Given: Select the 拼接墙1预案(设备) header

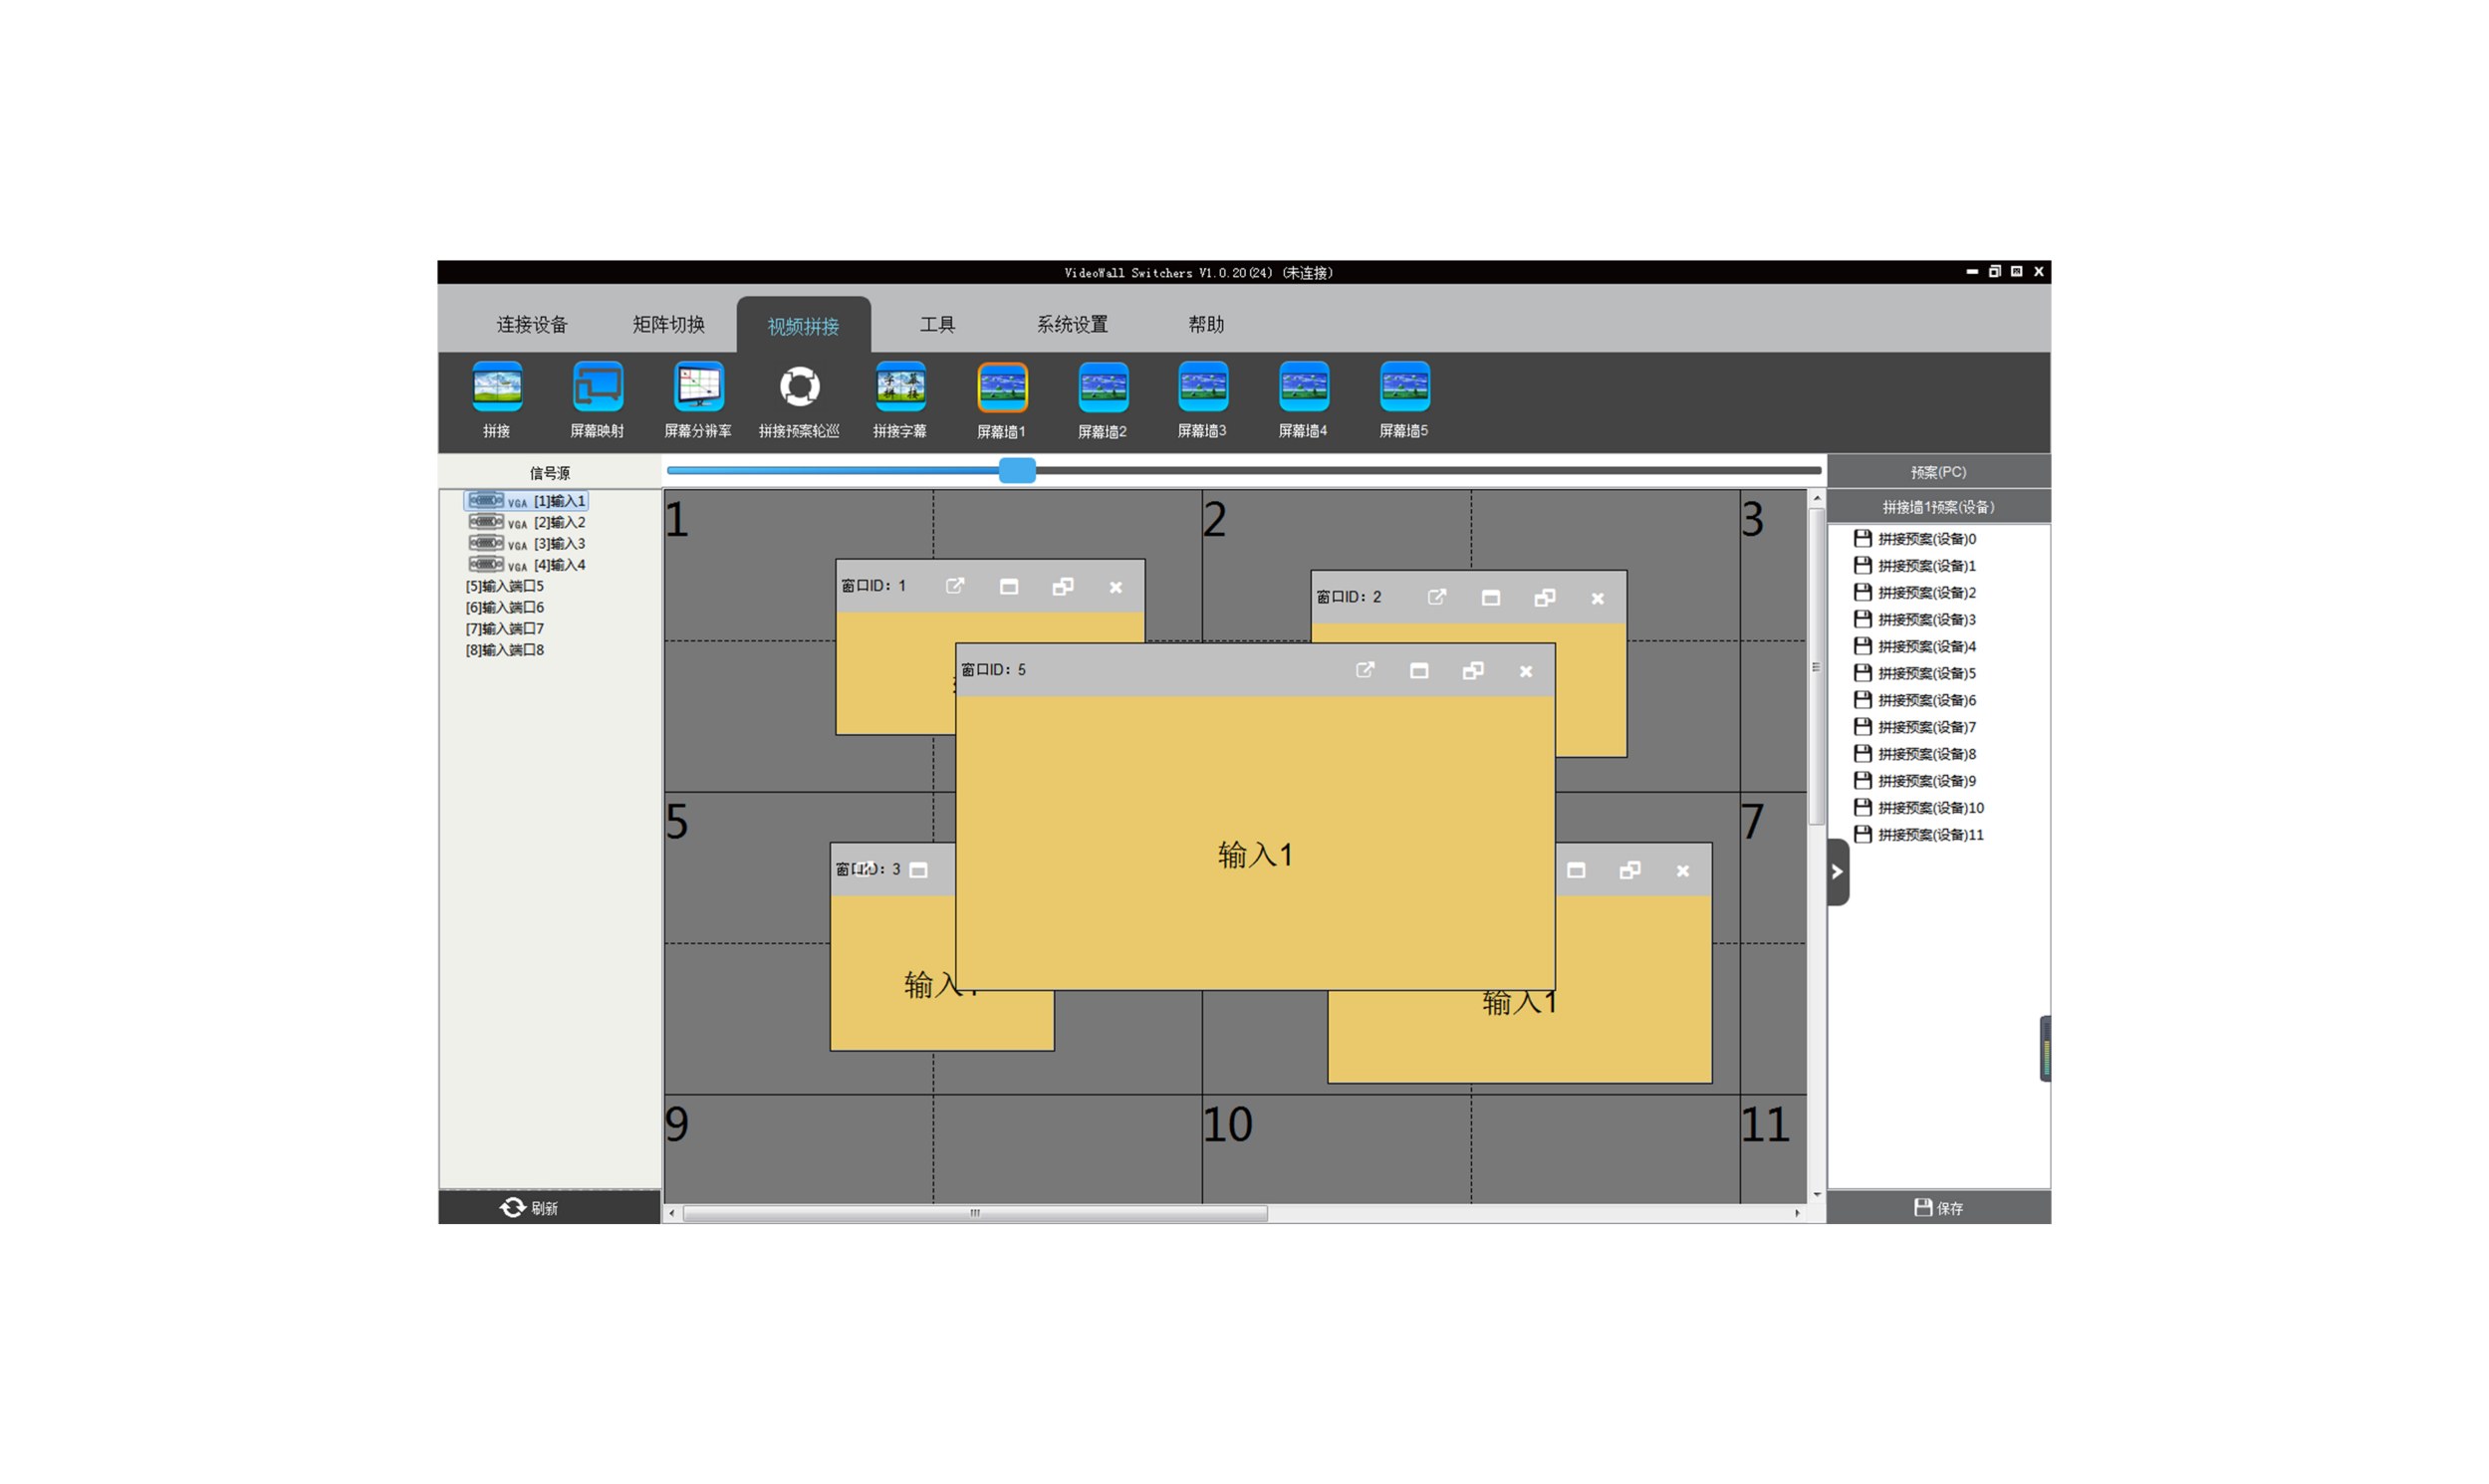Looking at the screenshot, I should 1938,506.
